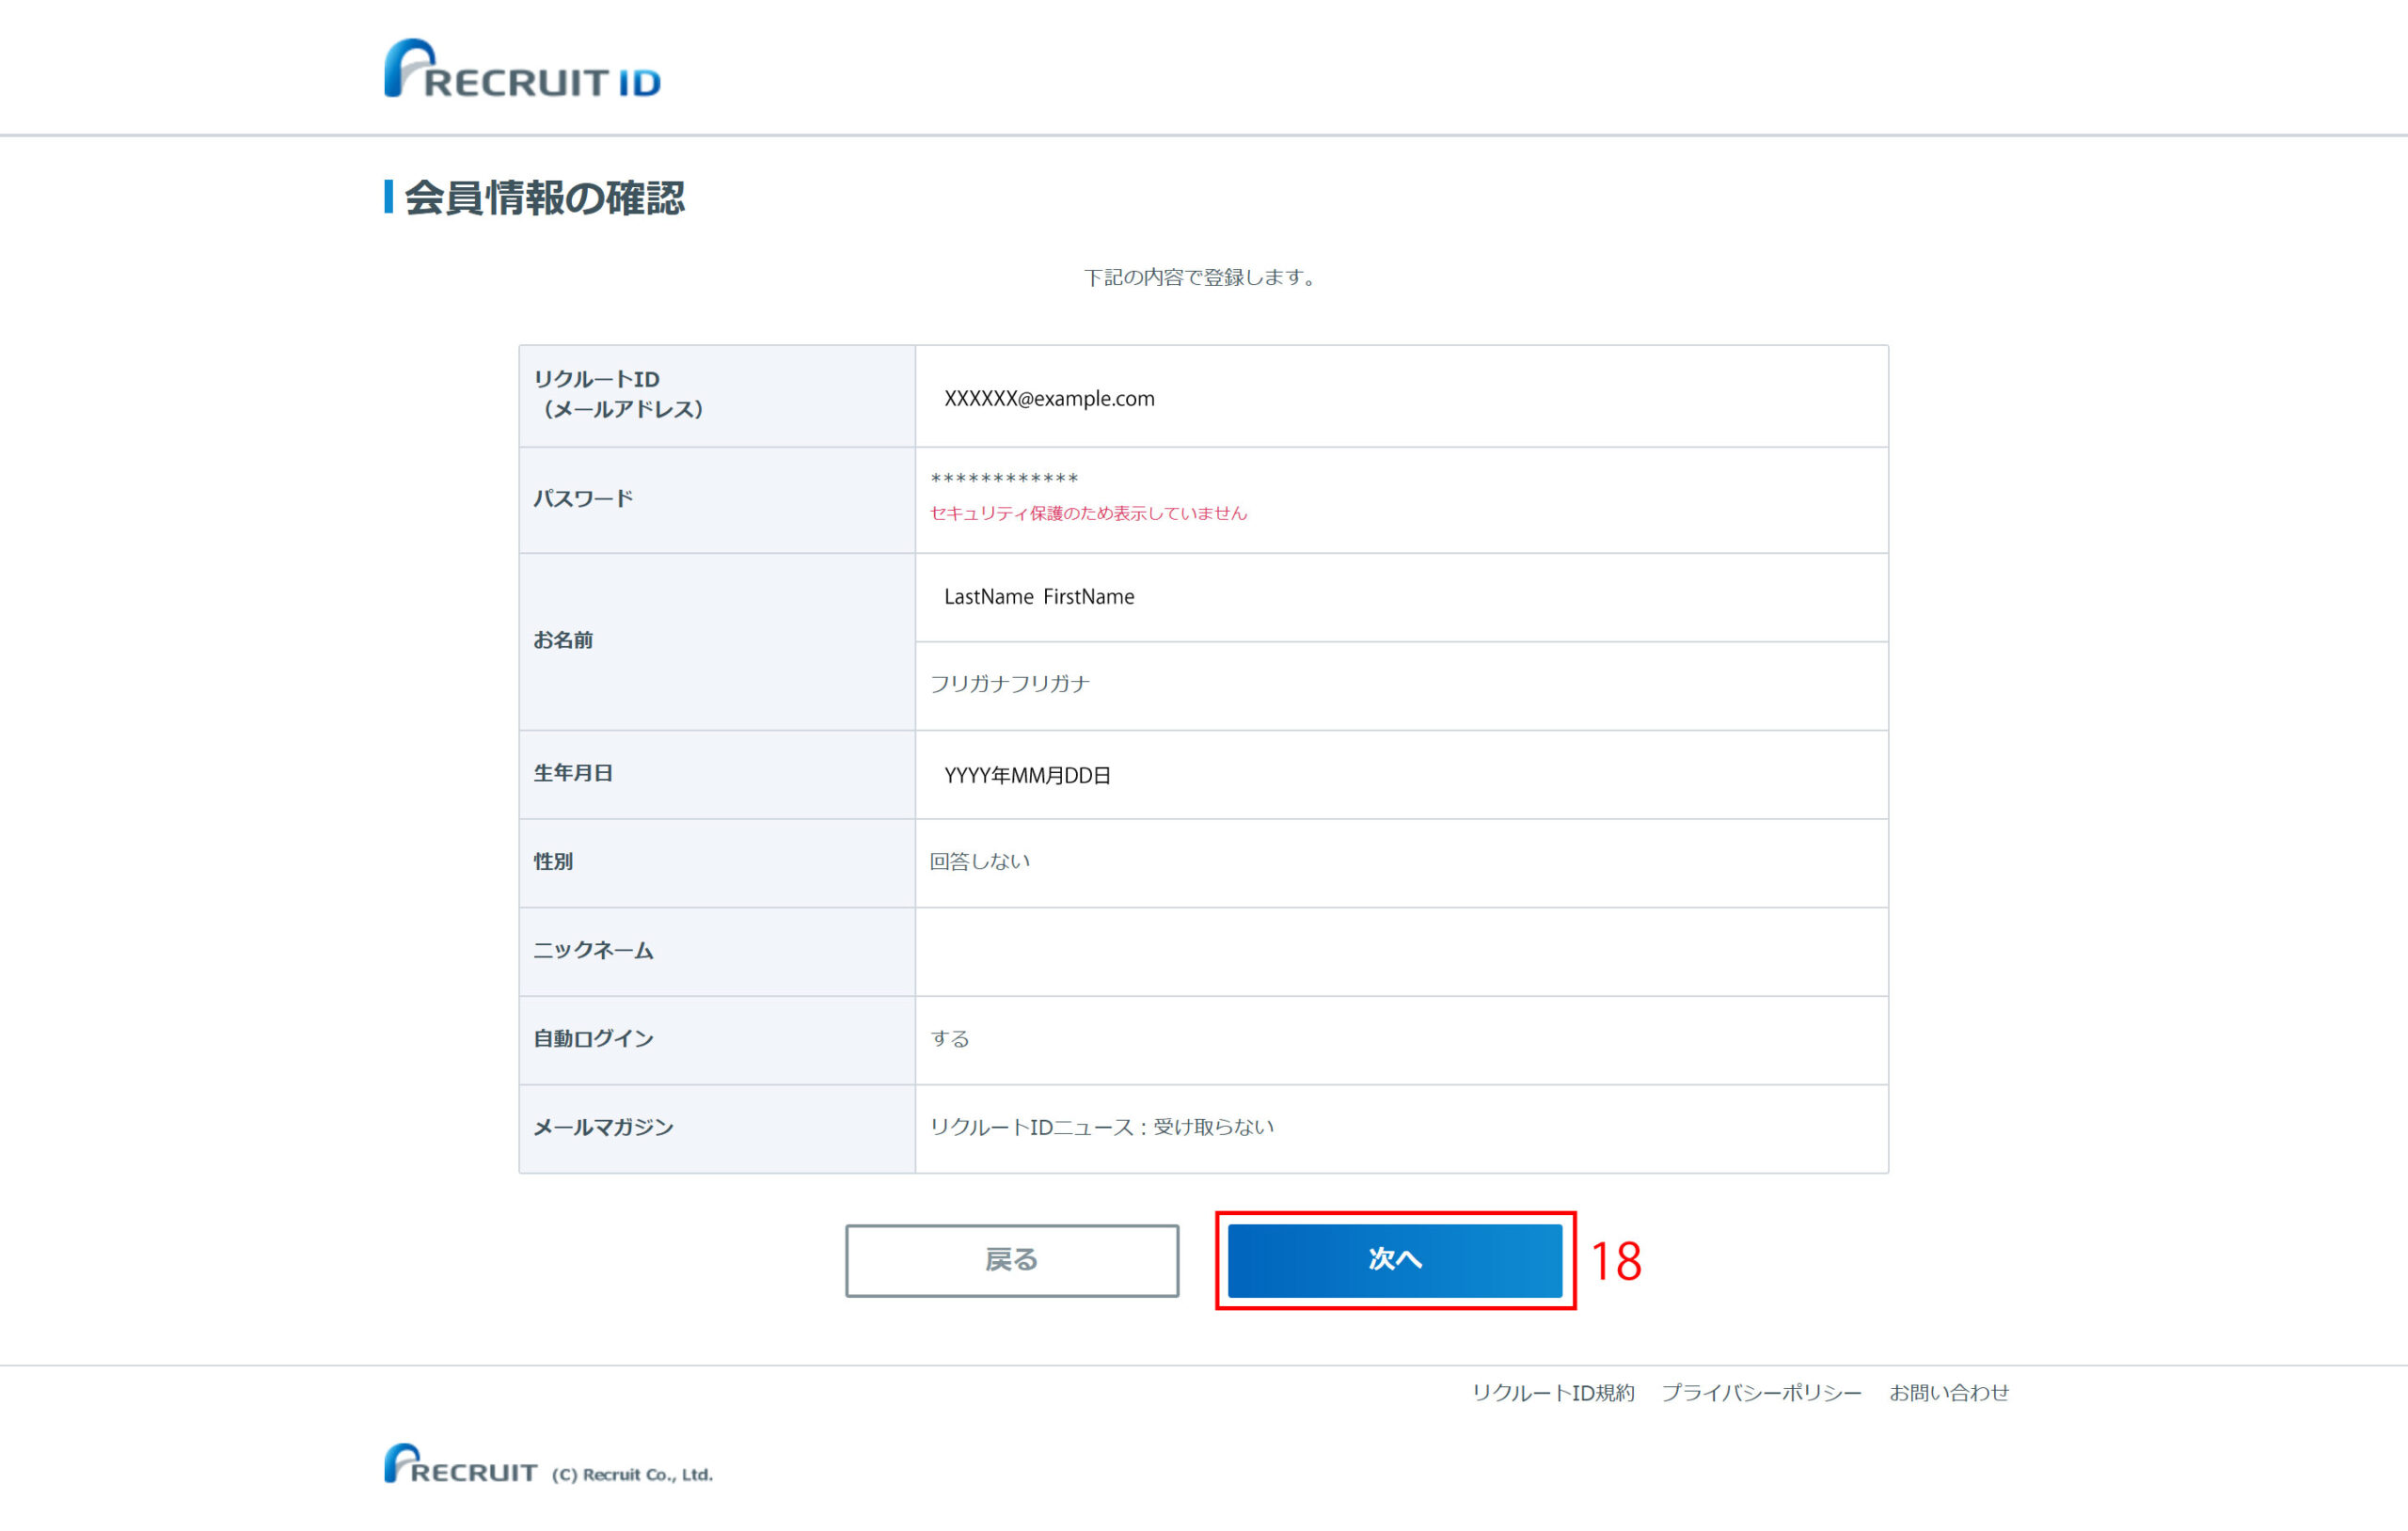This screenshot has height=1531, width=2408.
Task: Click the 会員情報の確認 page heading
Action: 544,197
